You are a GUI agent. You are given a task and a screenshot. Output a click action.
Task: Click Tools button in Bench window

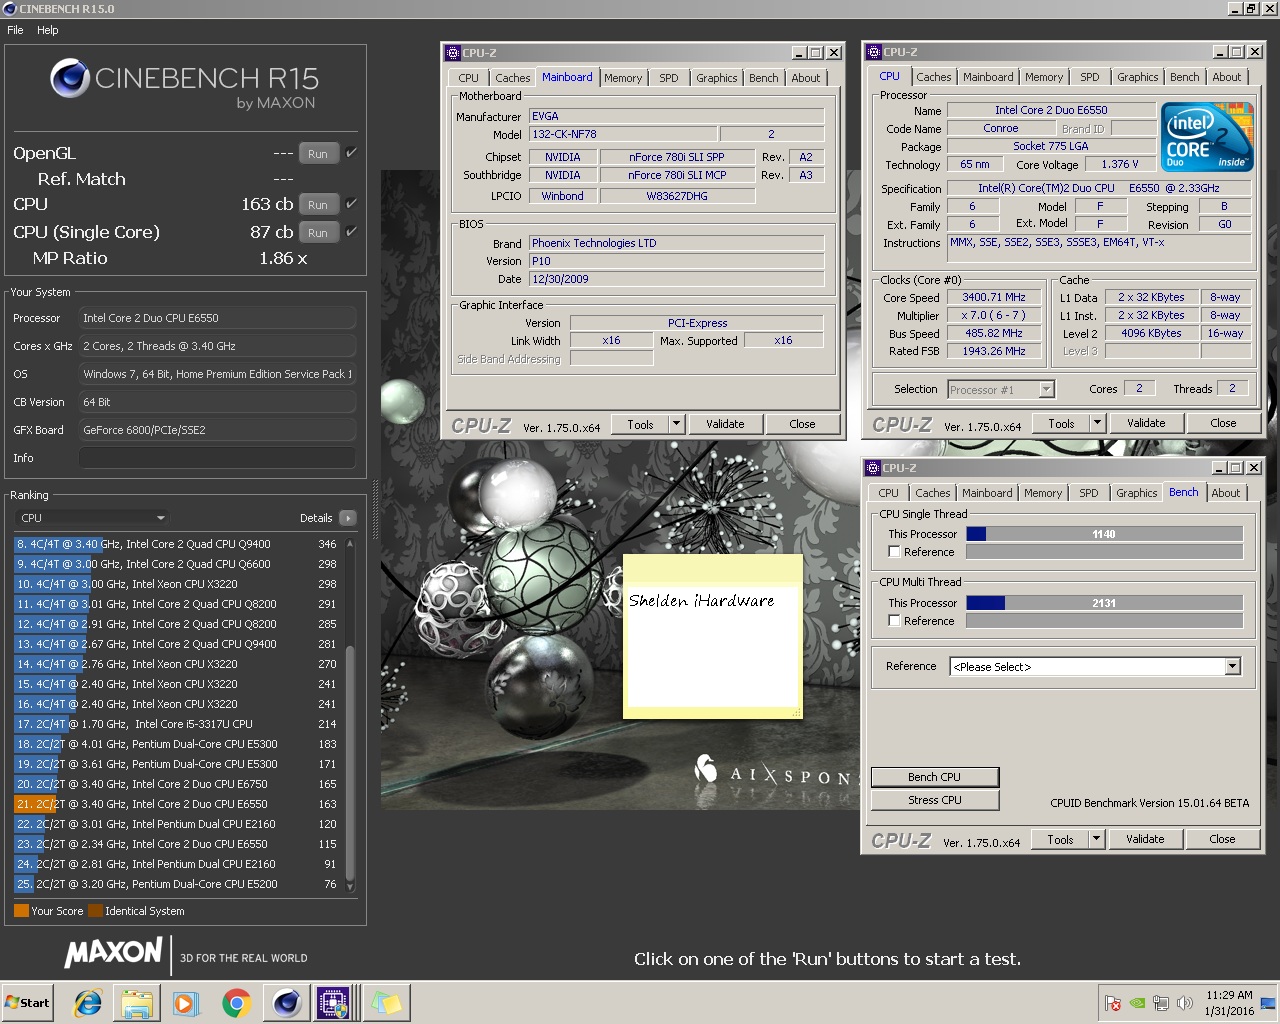click(1060, 839)
